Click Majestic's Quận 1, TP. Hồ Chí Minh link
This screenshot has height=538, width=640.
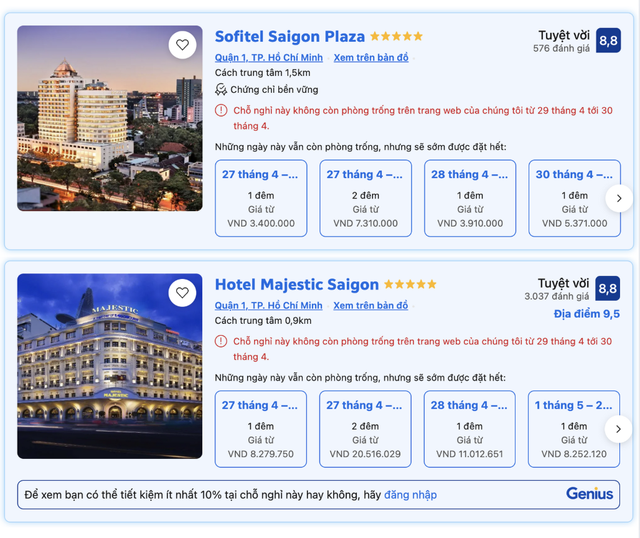click(268, 306)
